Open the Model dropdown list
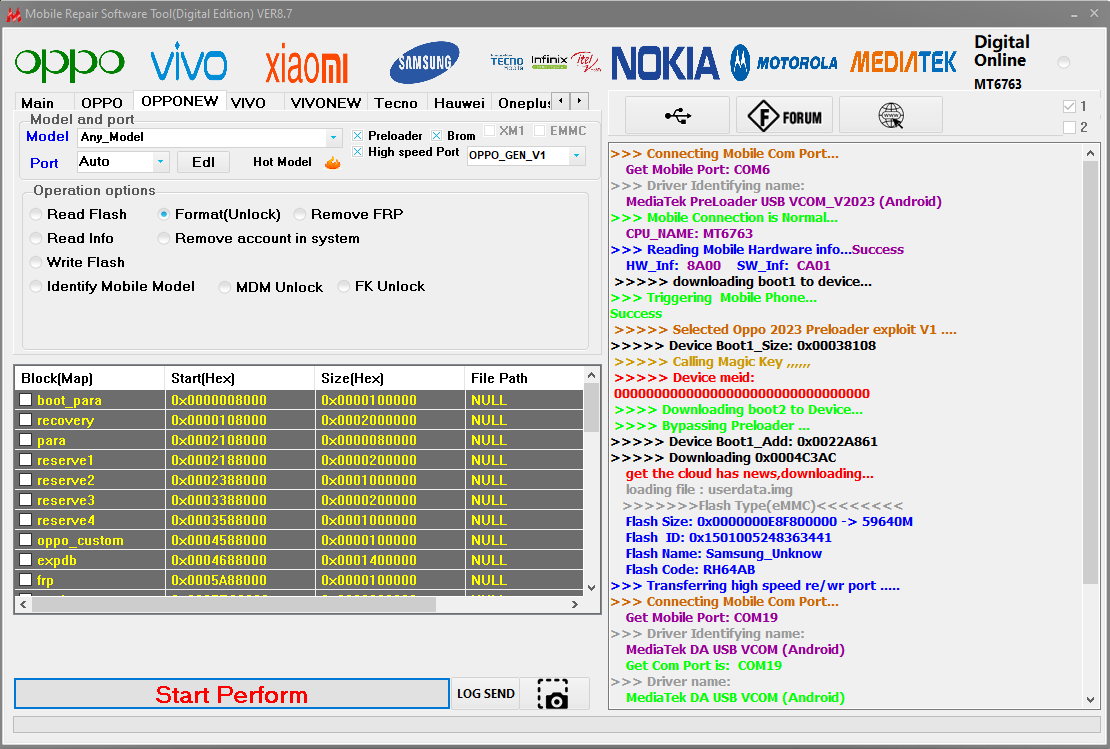 pyautogui.click(x=333, y=137)
